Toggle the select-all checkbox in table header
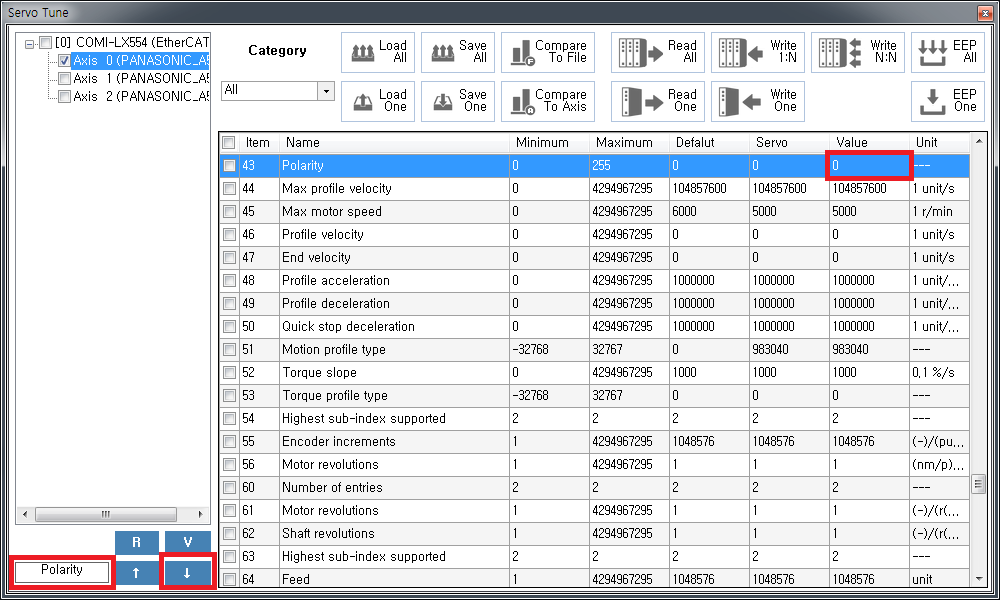The width and height of the screenshot is (1000, 600). pyautogui.click(x=230, y=143)
